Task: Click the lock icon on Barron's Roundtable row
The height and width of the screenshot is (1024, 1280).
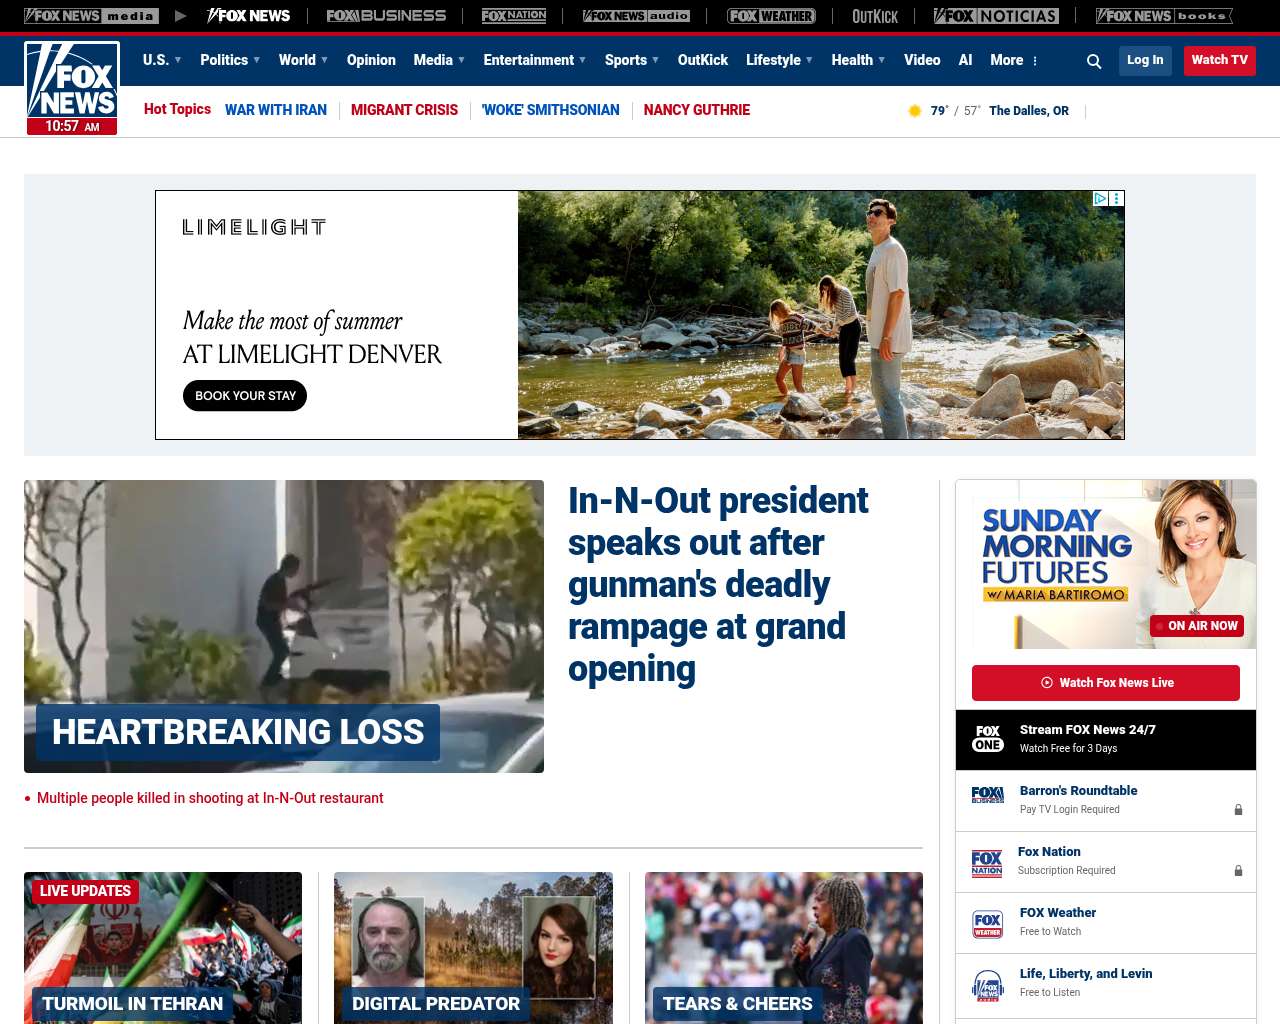Action: pyautogui.click(x=1238, y=810)
